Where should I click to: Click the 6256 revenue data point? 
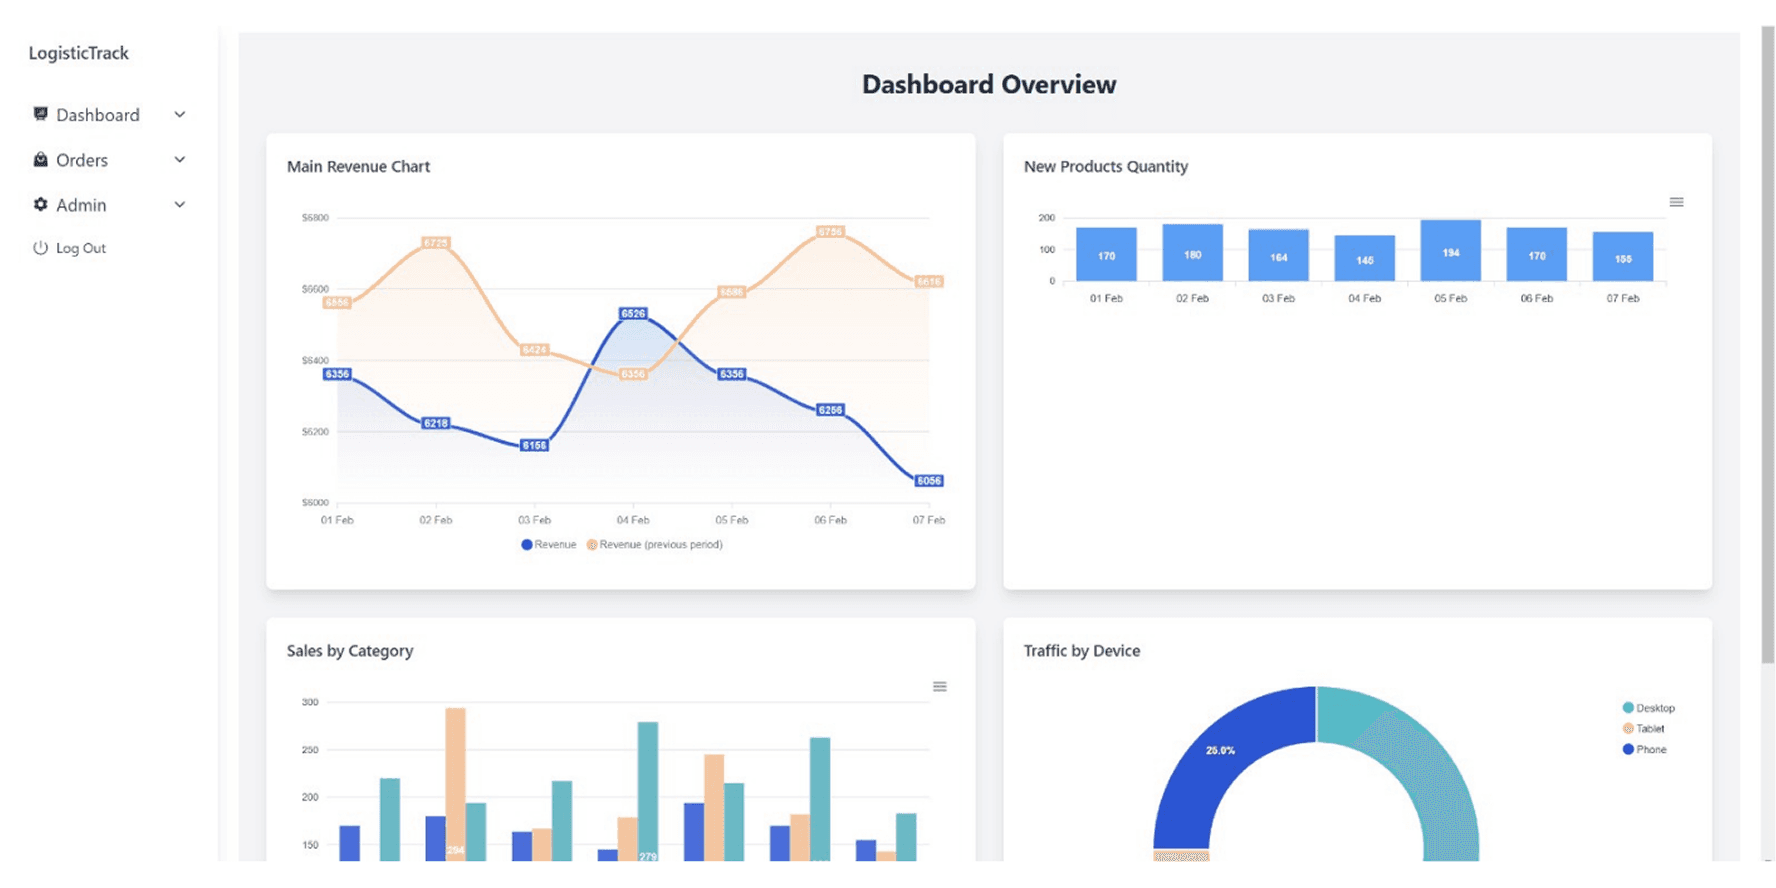point(830,410)
